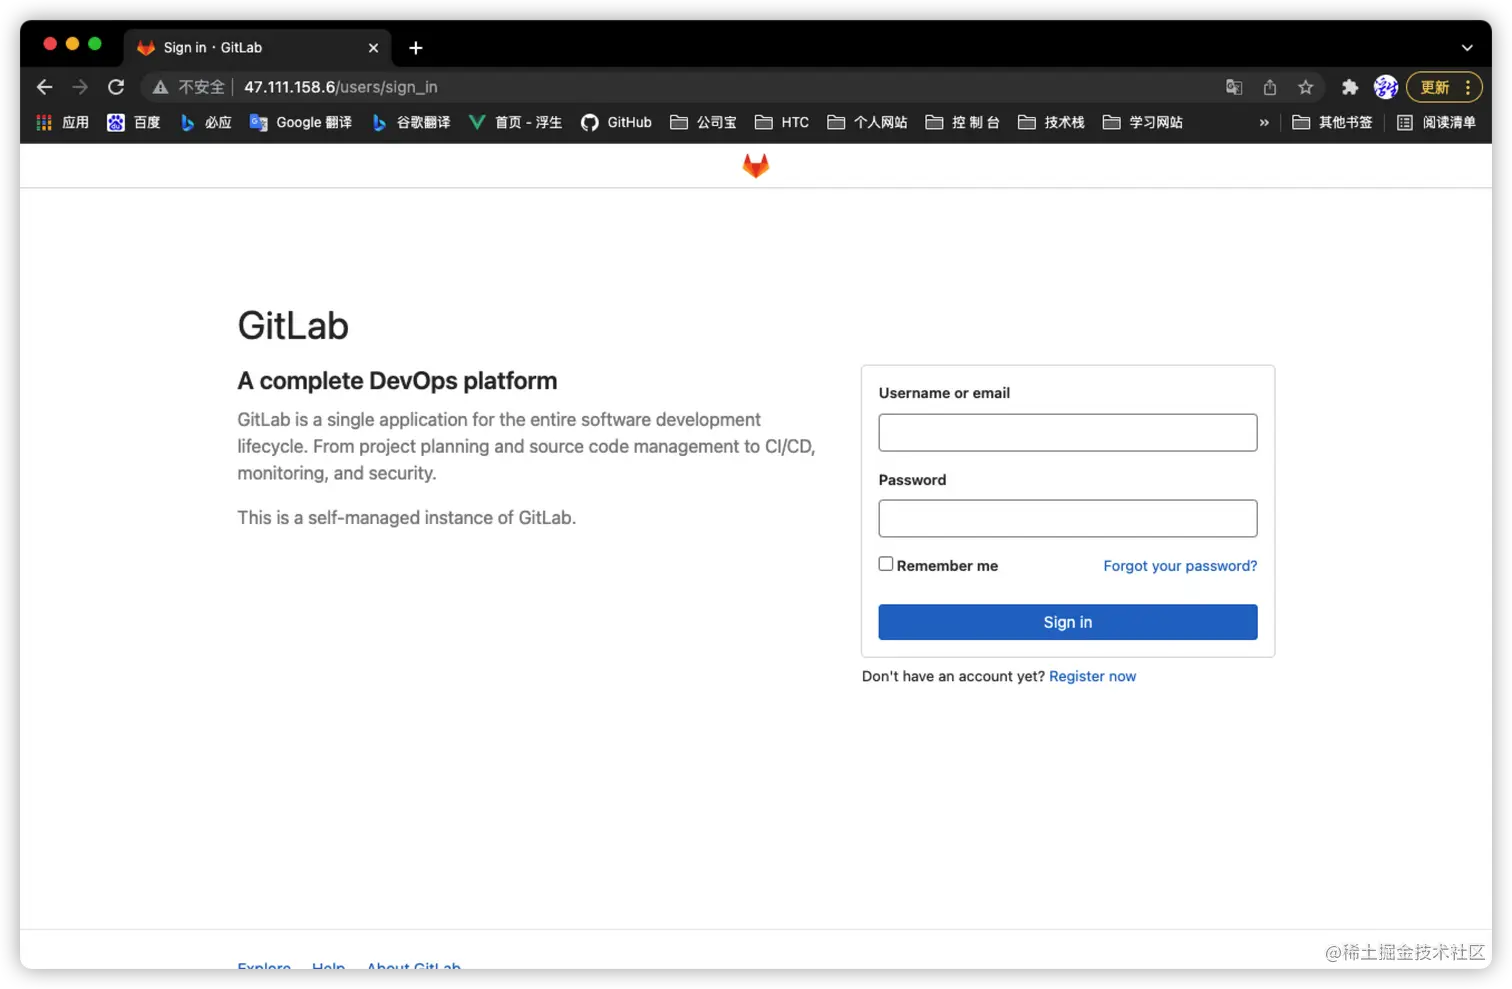Open the GitHub bookmark
The height and width of the screenshot is (989, 1512).
[x=616, y=122]
